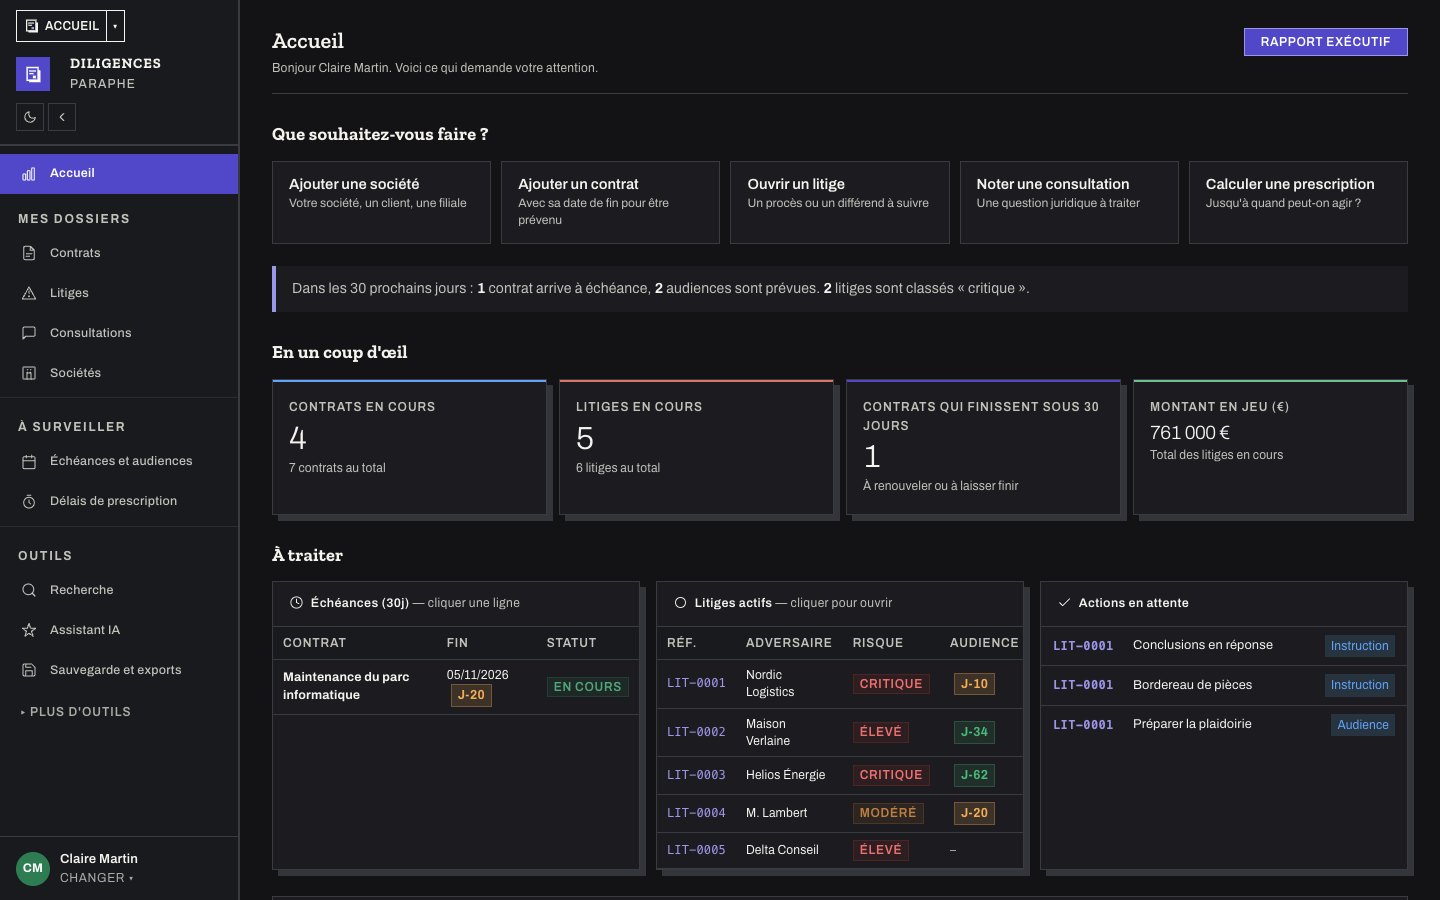The image size is (1440, 900).
Task: Click the Échéances et audiences calendar icon
Action: coord(29,461)
